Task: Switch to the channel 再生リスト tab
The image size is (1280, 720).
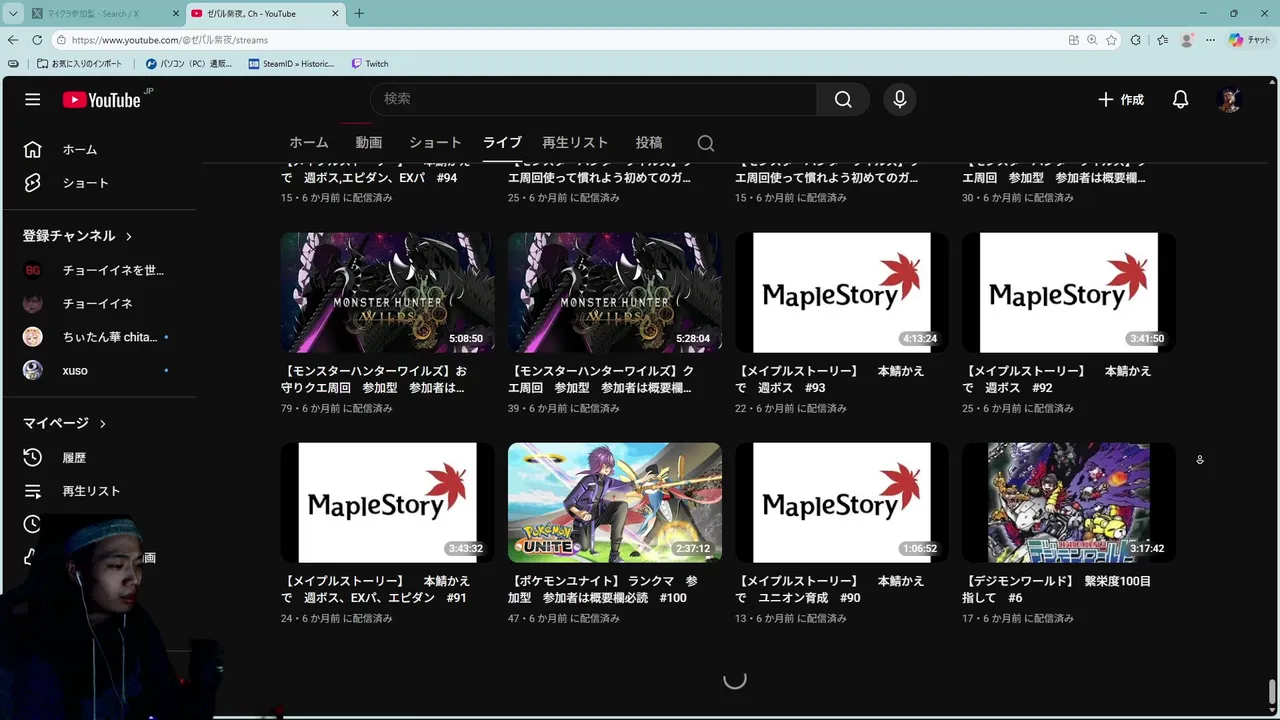Action: click(x=575, y=143)
